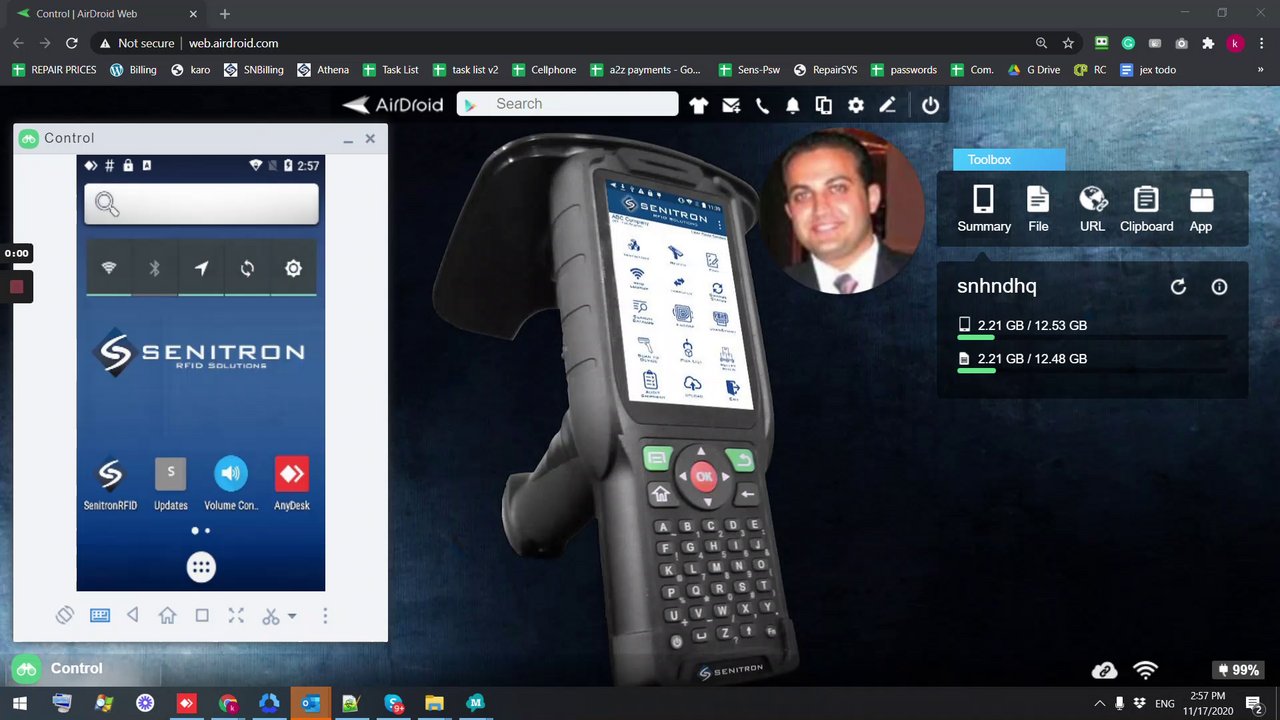Open Athena bookmark
Viewport: 1280px width, 720px height.
click(x=323, y=70)
